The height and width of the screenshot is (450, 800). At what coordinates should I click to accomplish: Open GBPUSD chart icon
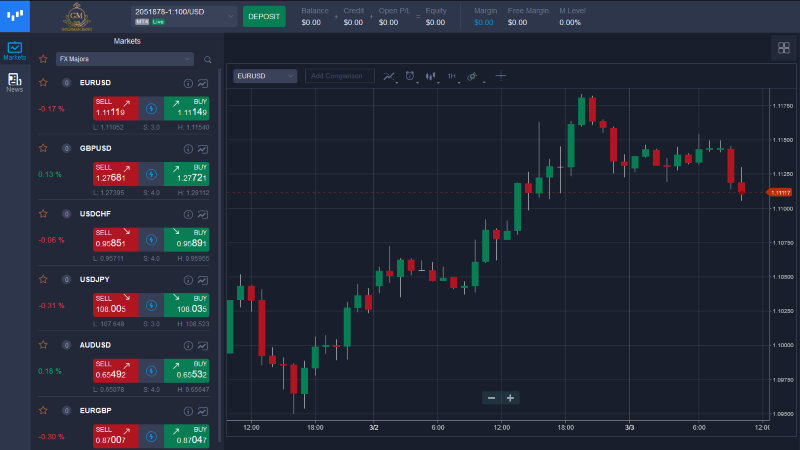(203, 148)
